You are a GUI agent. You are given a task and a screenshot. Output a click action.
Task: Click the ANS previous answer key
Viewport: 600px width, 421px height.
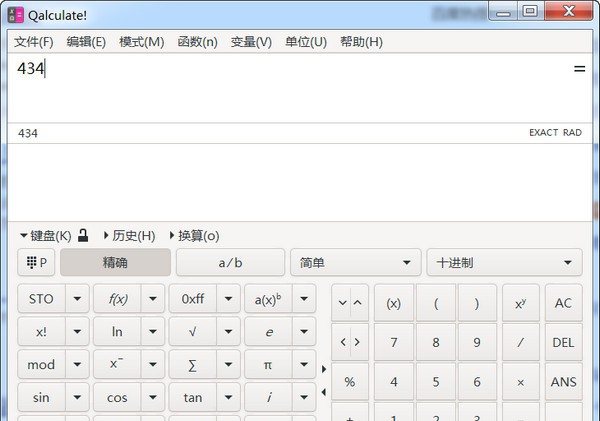click(x=564, y=382)
